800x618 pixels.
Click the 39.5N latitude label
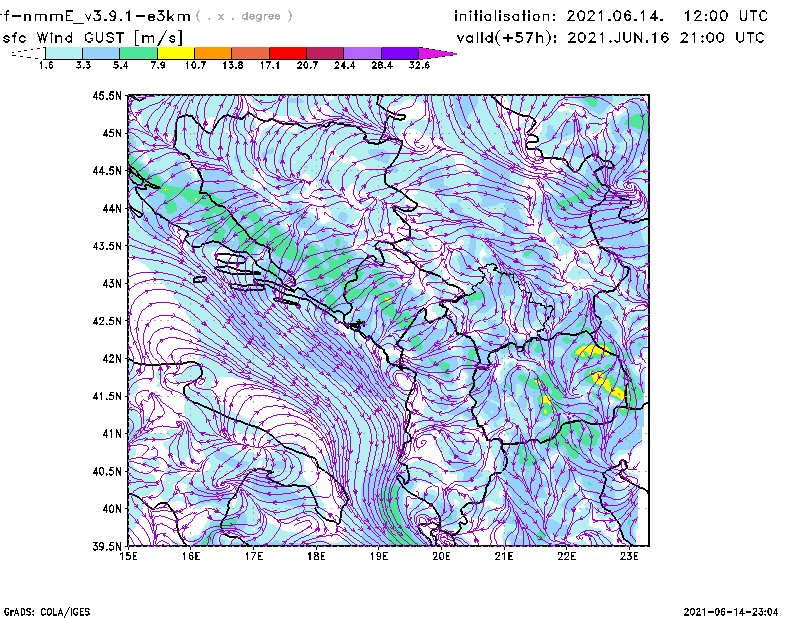click(107, 547)
